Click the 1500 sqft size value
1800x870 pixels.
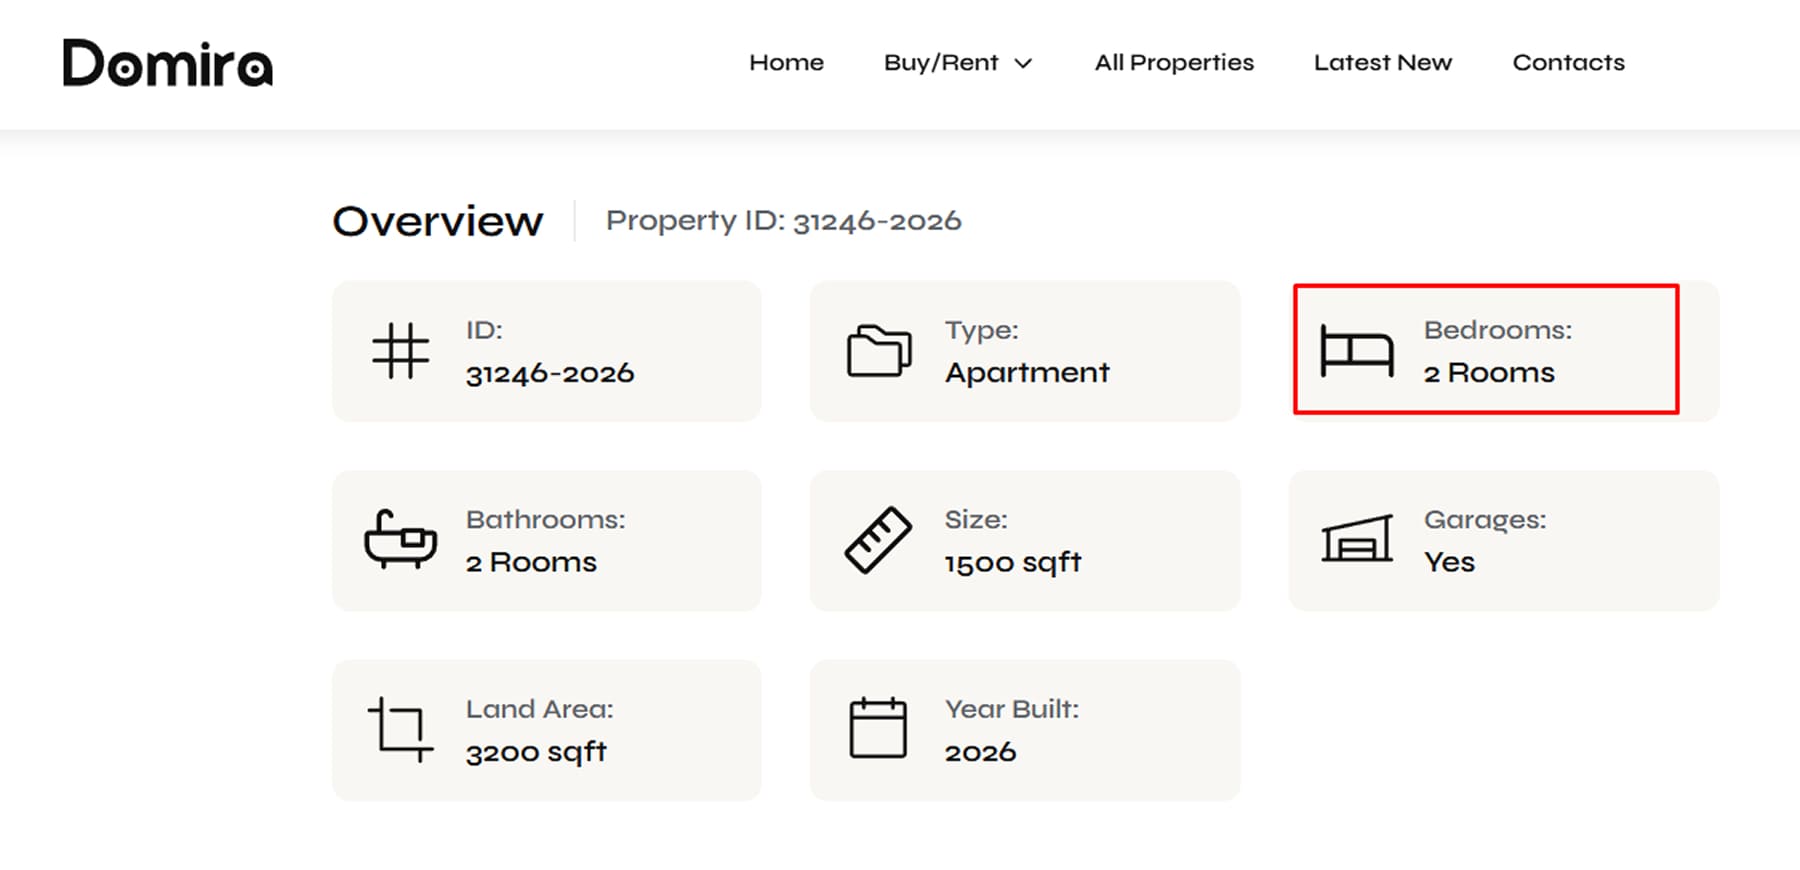(x=1013, y=562)
